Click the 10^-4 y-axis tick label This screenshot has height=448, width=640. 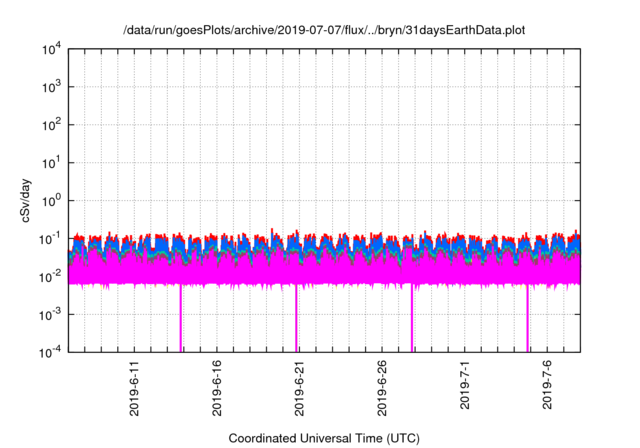tap(50, 352)
